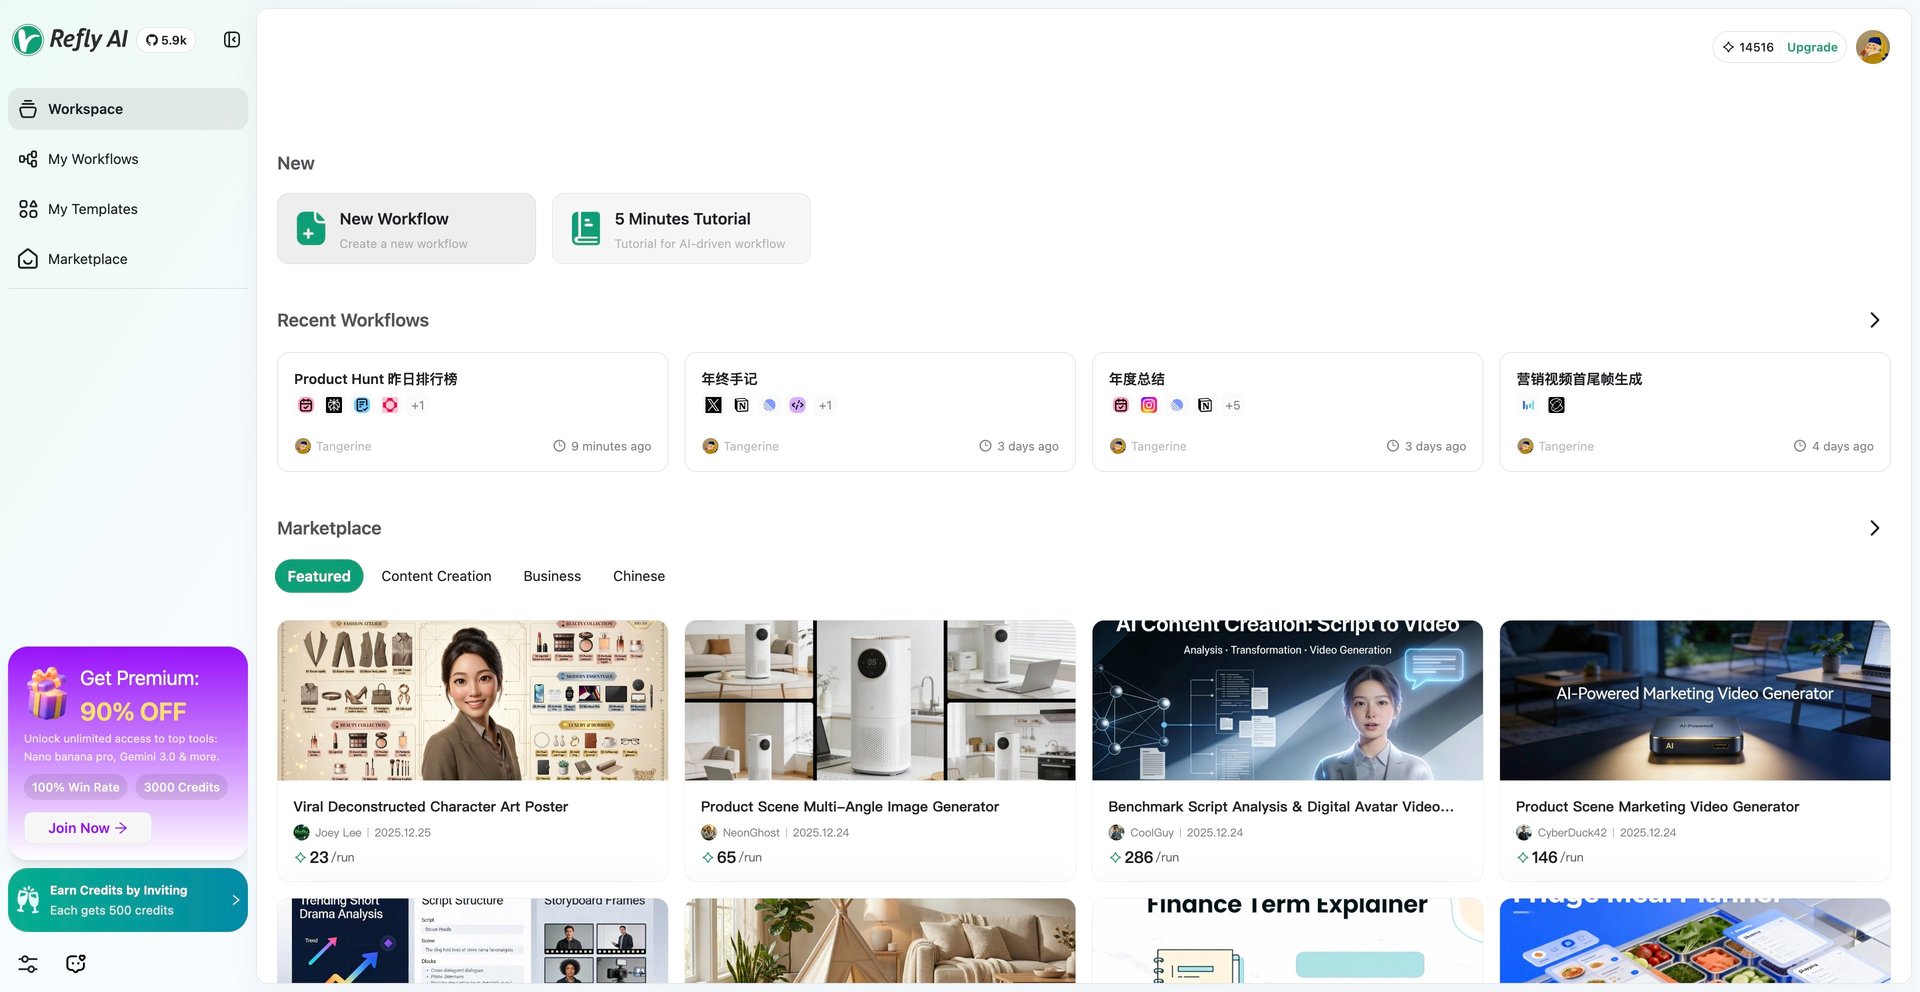Click the feedback chat icon in sidebar footer

pyautogui.click(x=76, y=964)
